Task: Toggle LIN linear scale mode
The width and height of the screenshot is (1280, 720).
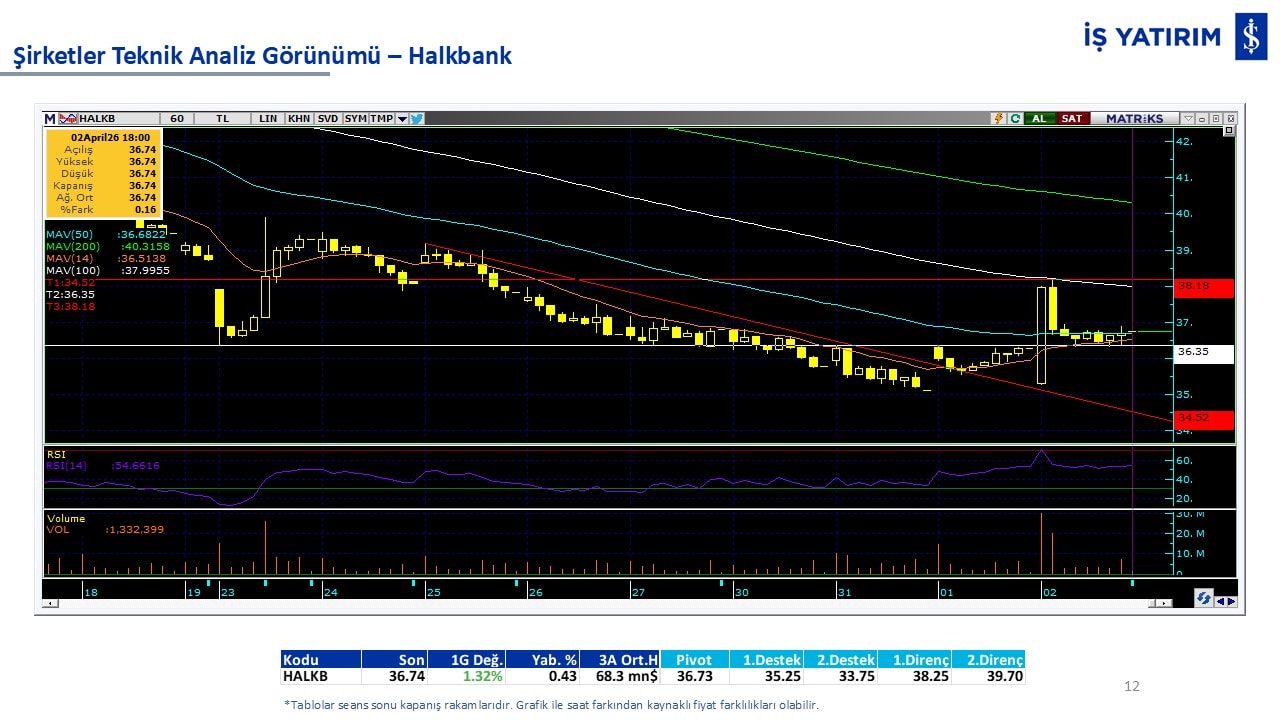Action: (268, 118)
